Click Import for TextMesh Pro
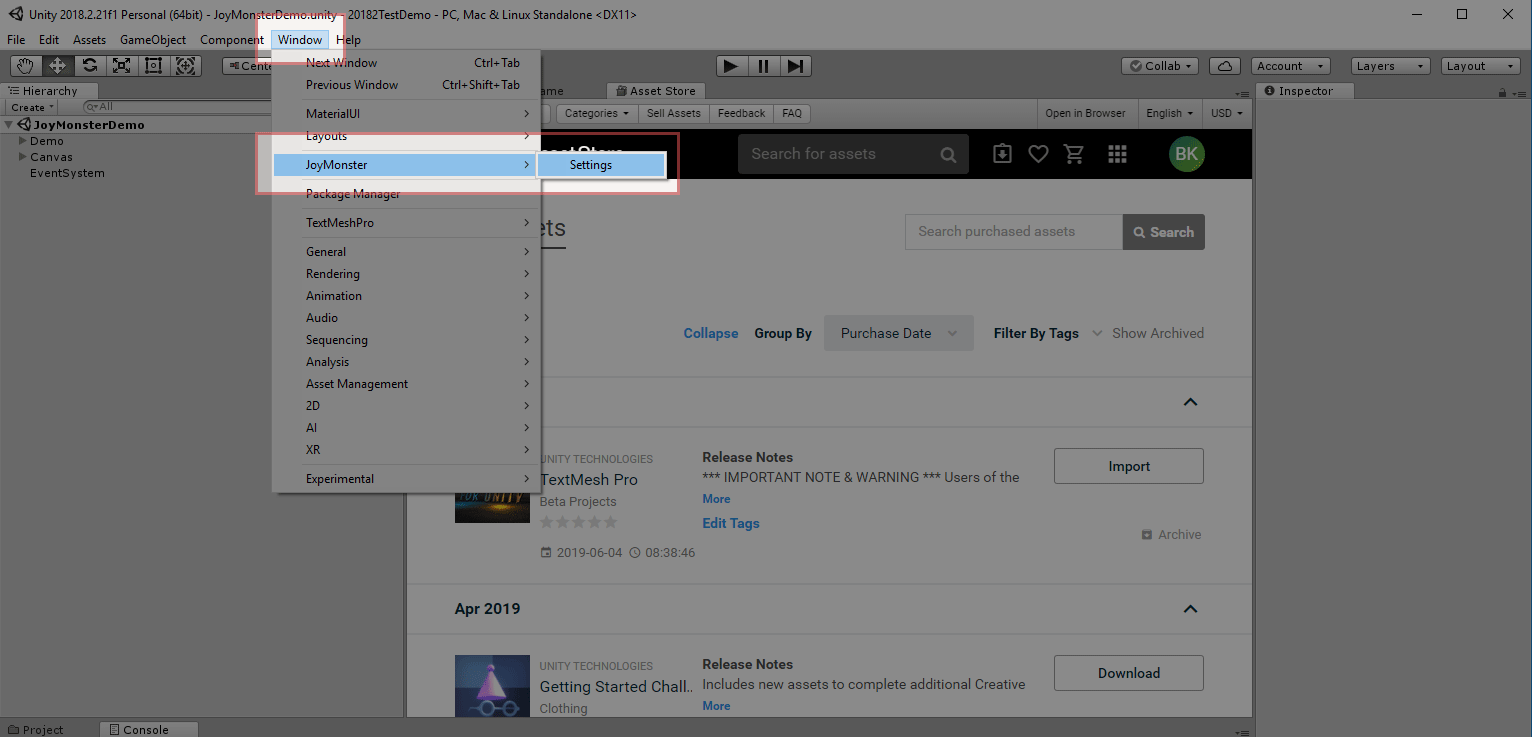The width and height of the screenshot is (1532, 737). click(1129, 466)
